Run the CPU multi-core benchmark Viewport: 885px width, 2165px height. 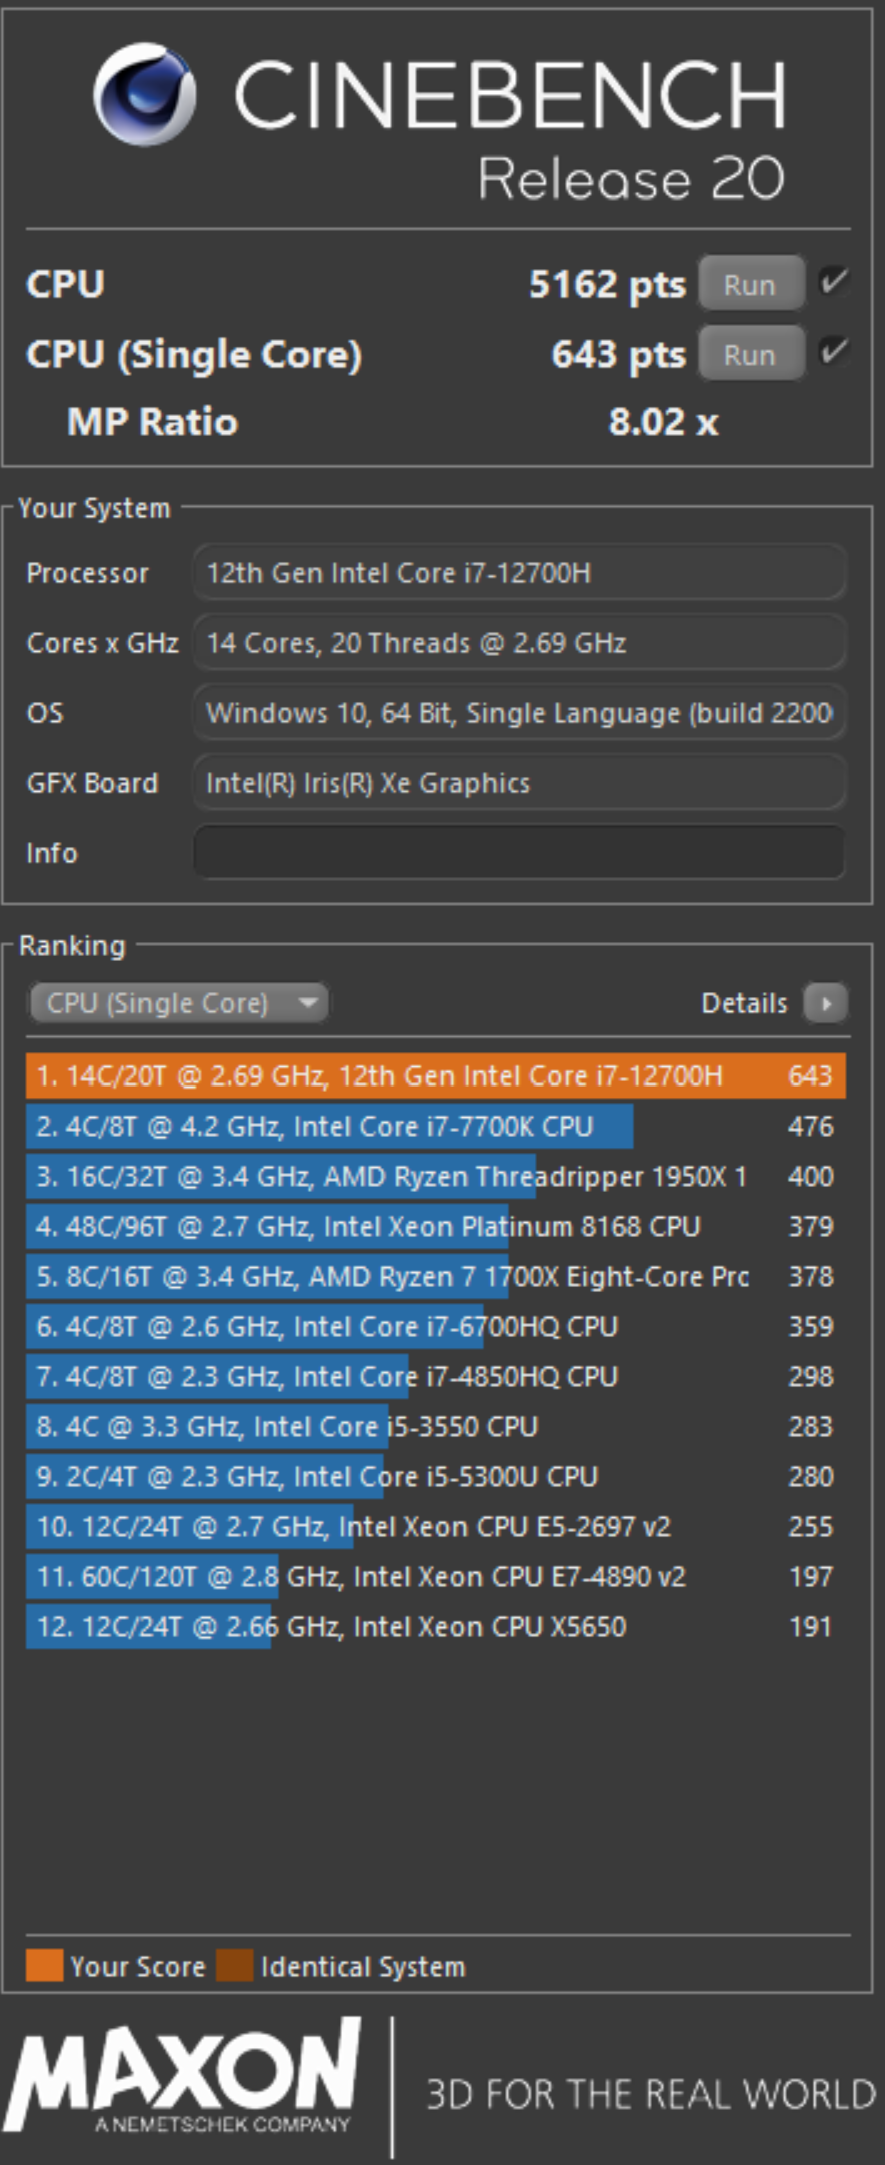[751, 284]
